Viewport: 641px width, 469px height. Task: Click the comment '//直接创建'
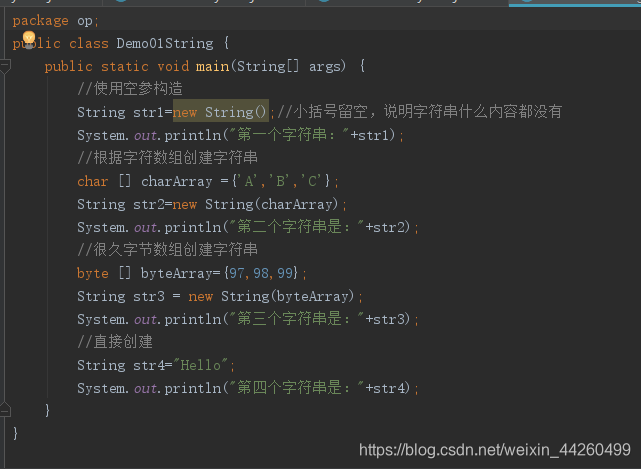click(x=115, y=342)
